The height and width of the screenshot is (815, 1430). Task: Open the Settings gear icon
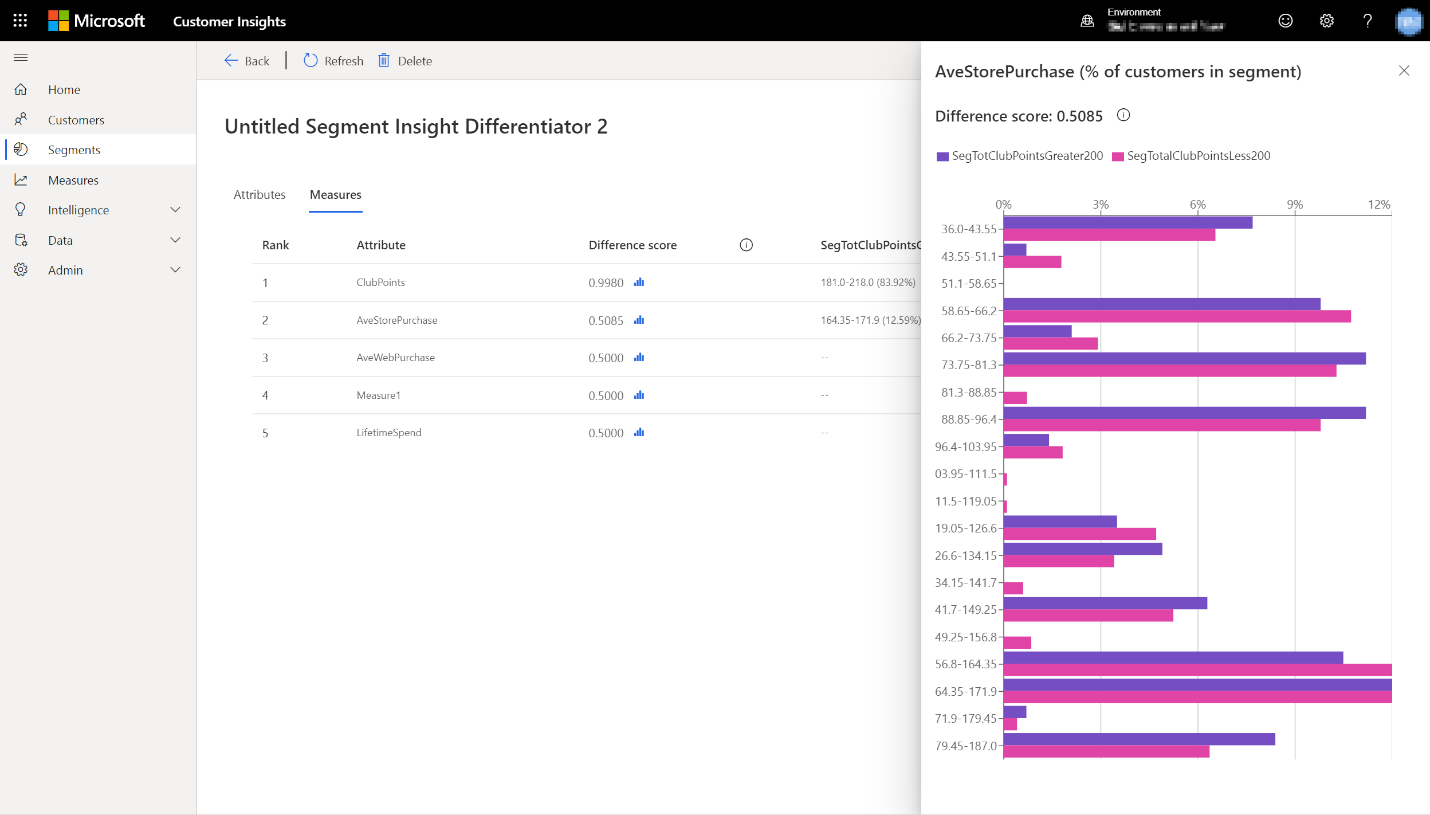point(1326,20)
